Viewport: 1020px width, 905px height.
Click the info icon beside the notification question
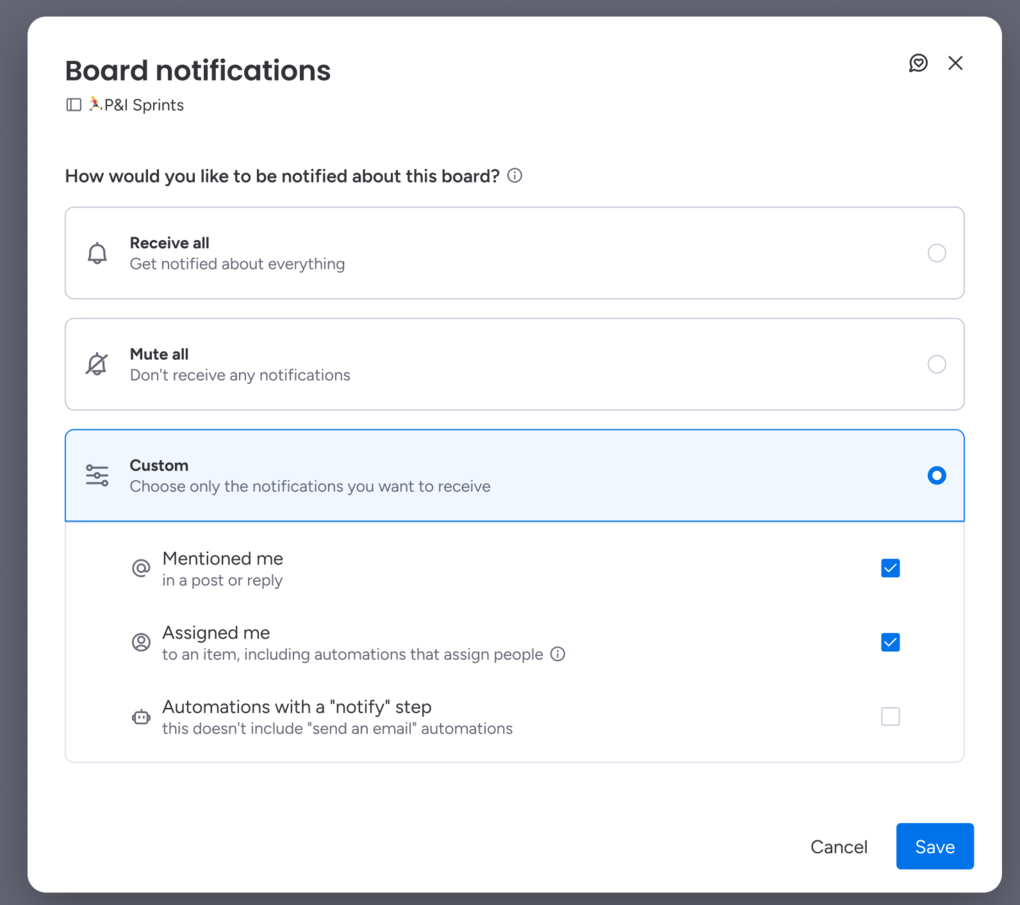[x=515, y=176]
